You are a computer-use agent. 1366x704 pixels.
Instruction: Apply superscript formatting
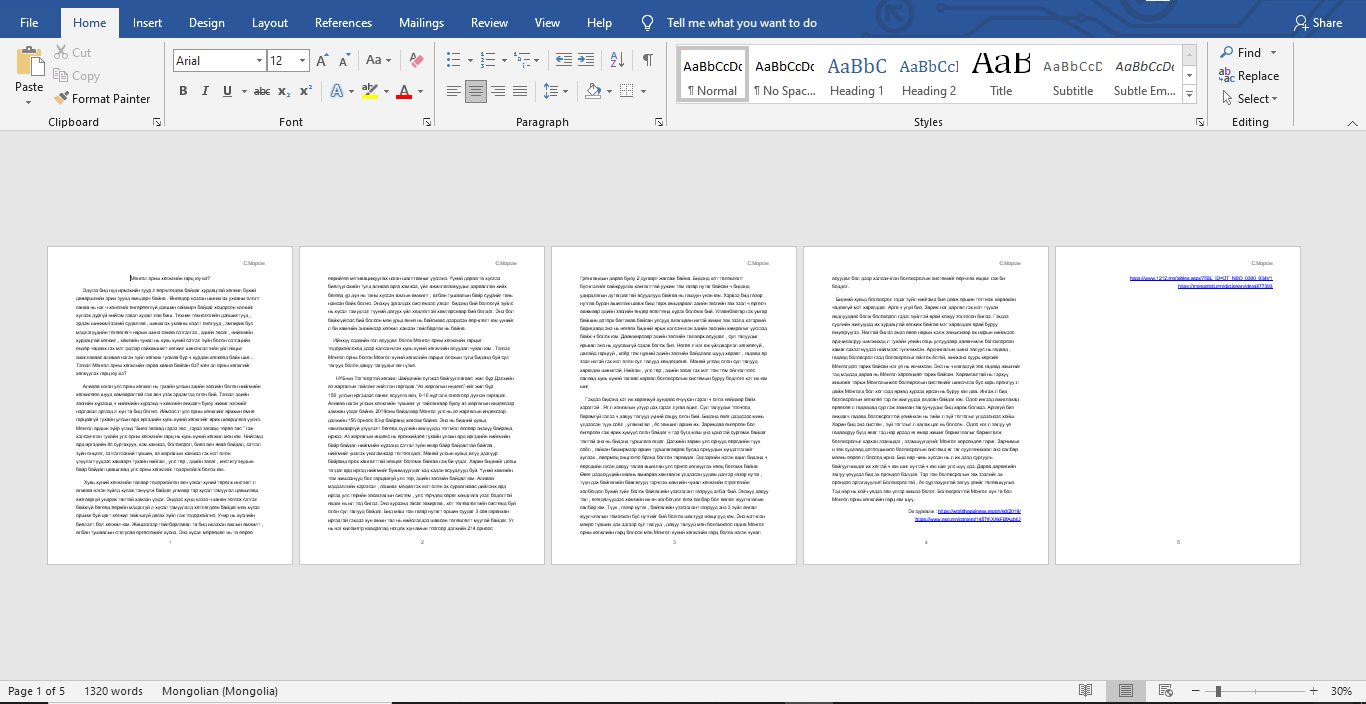(308, 92)
